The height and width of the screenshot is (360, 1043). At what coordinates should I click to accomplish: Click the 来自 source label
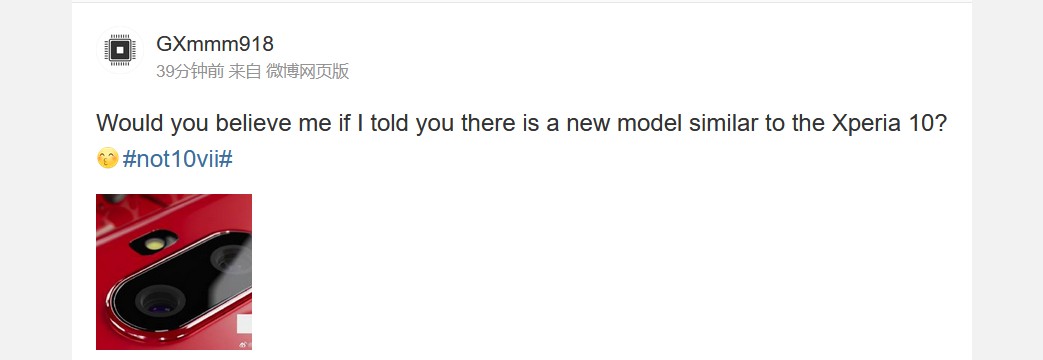click(245, 71)
